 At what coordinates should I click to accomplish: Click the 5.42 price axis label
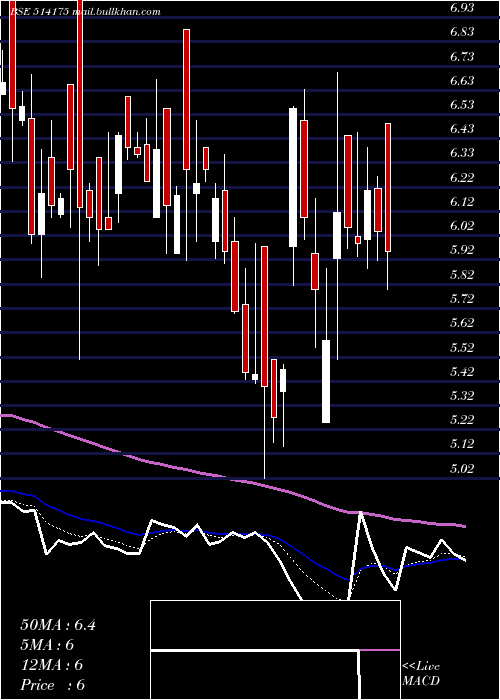[462, 371]
